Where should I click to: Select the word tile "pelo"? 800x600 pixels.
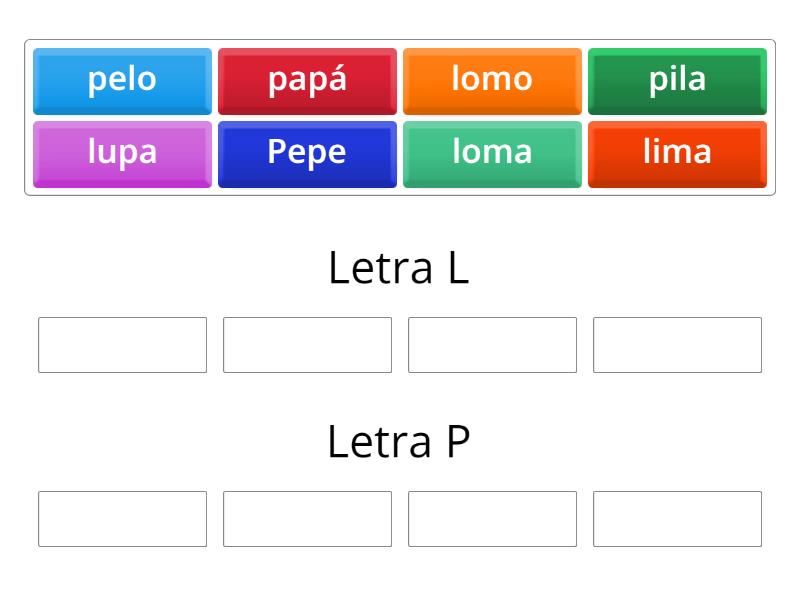(x=122, y=80)
